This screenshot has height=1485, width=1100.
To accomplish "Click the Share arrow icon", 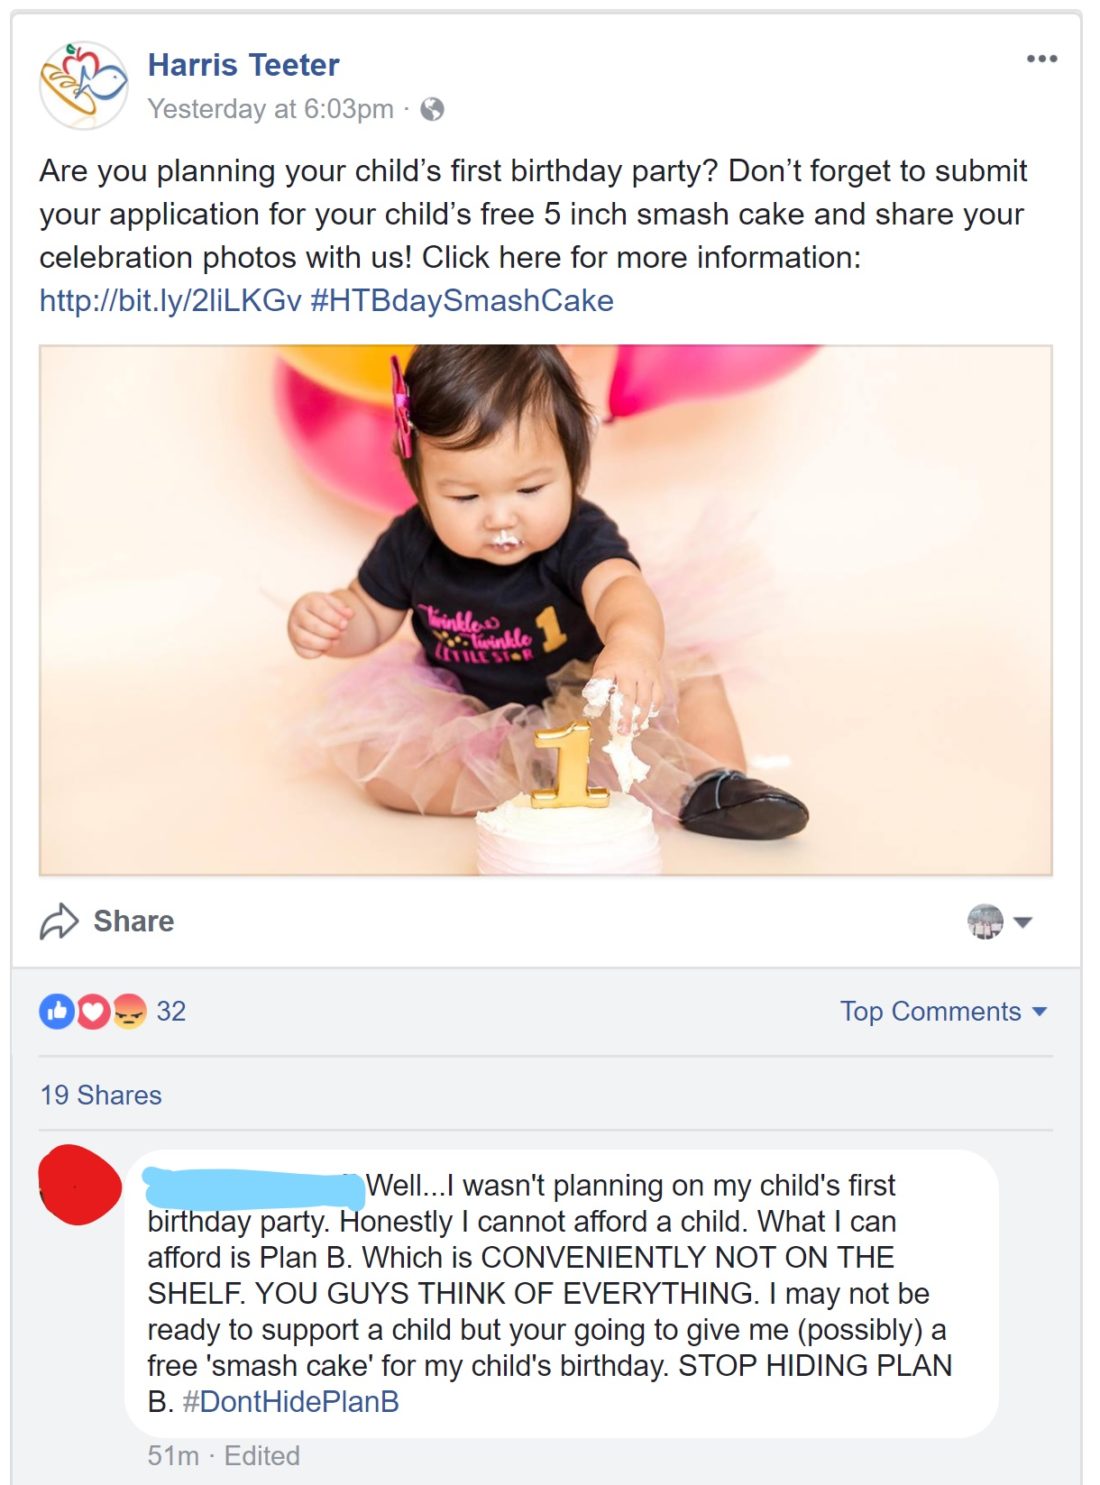I will 59,921.
